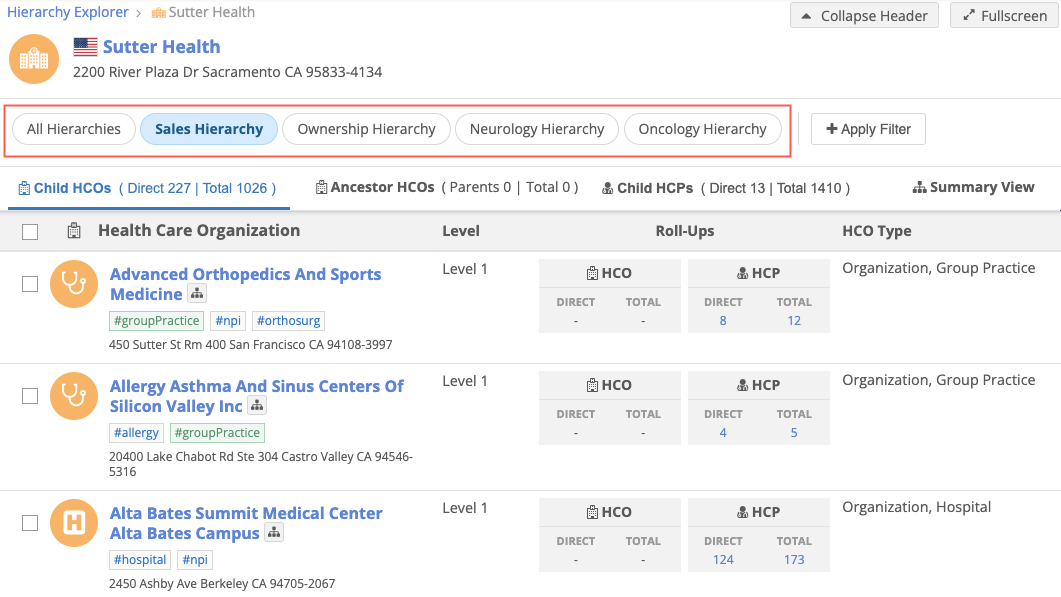Switch to Ownership Hierarchy filter
Image resolution: width=1061 pixels, height=597 pixels.
click(366, 129)
